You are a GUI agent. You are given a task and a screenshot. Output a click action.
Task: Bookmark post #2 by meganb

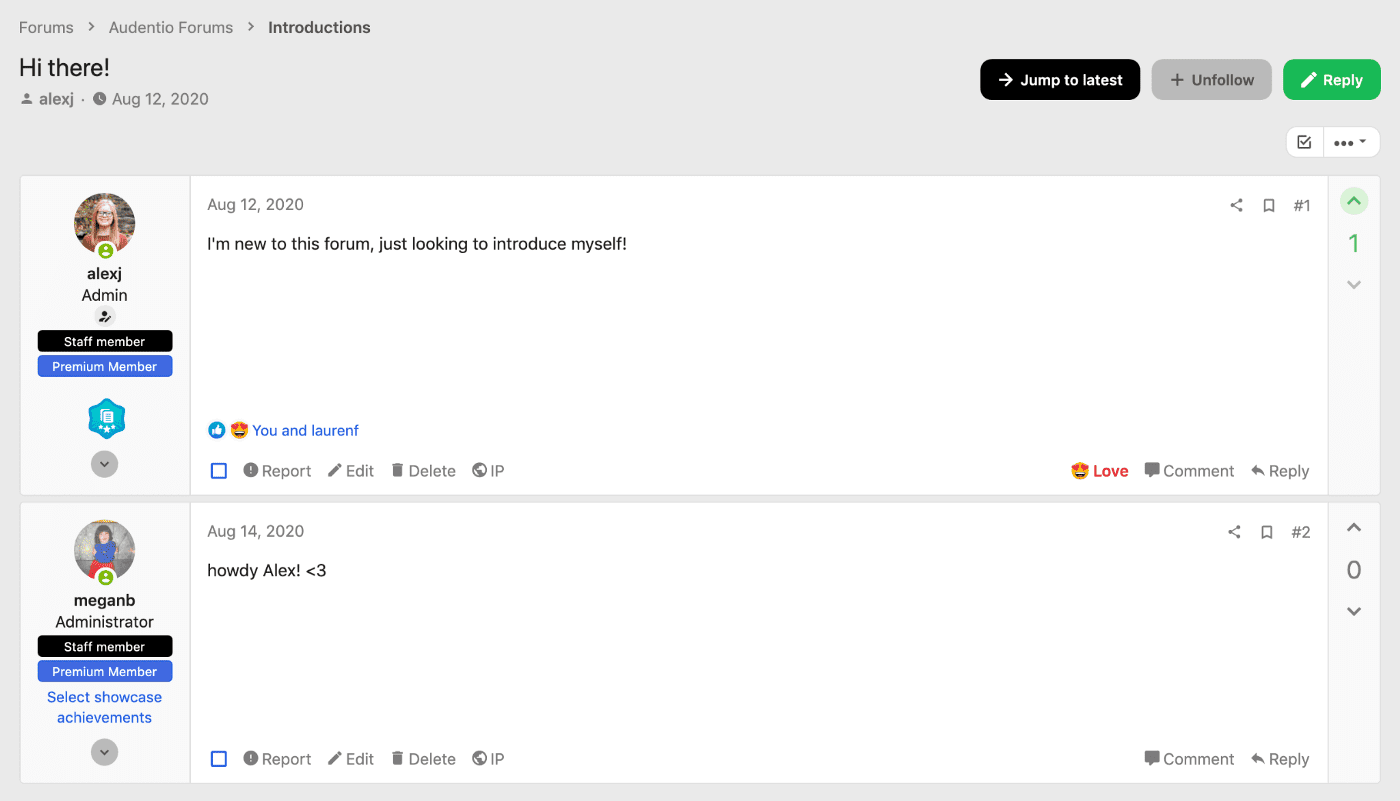point(1266,532)
